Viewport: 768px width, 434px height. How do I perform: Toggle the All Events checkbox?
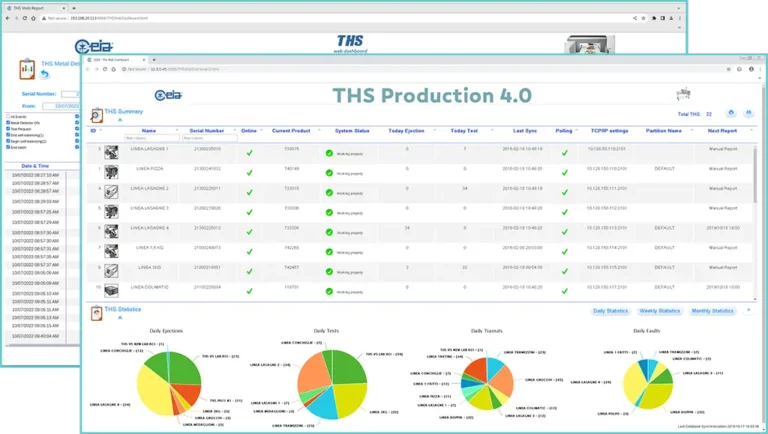pyautogui.click(x=8, y=117)
